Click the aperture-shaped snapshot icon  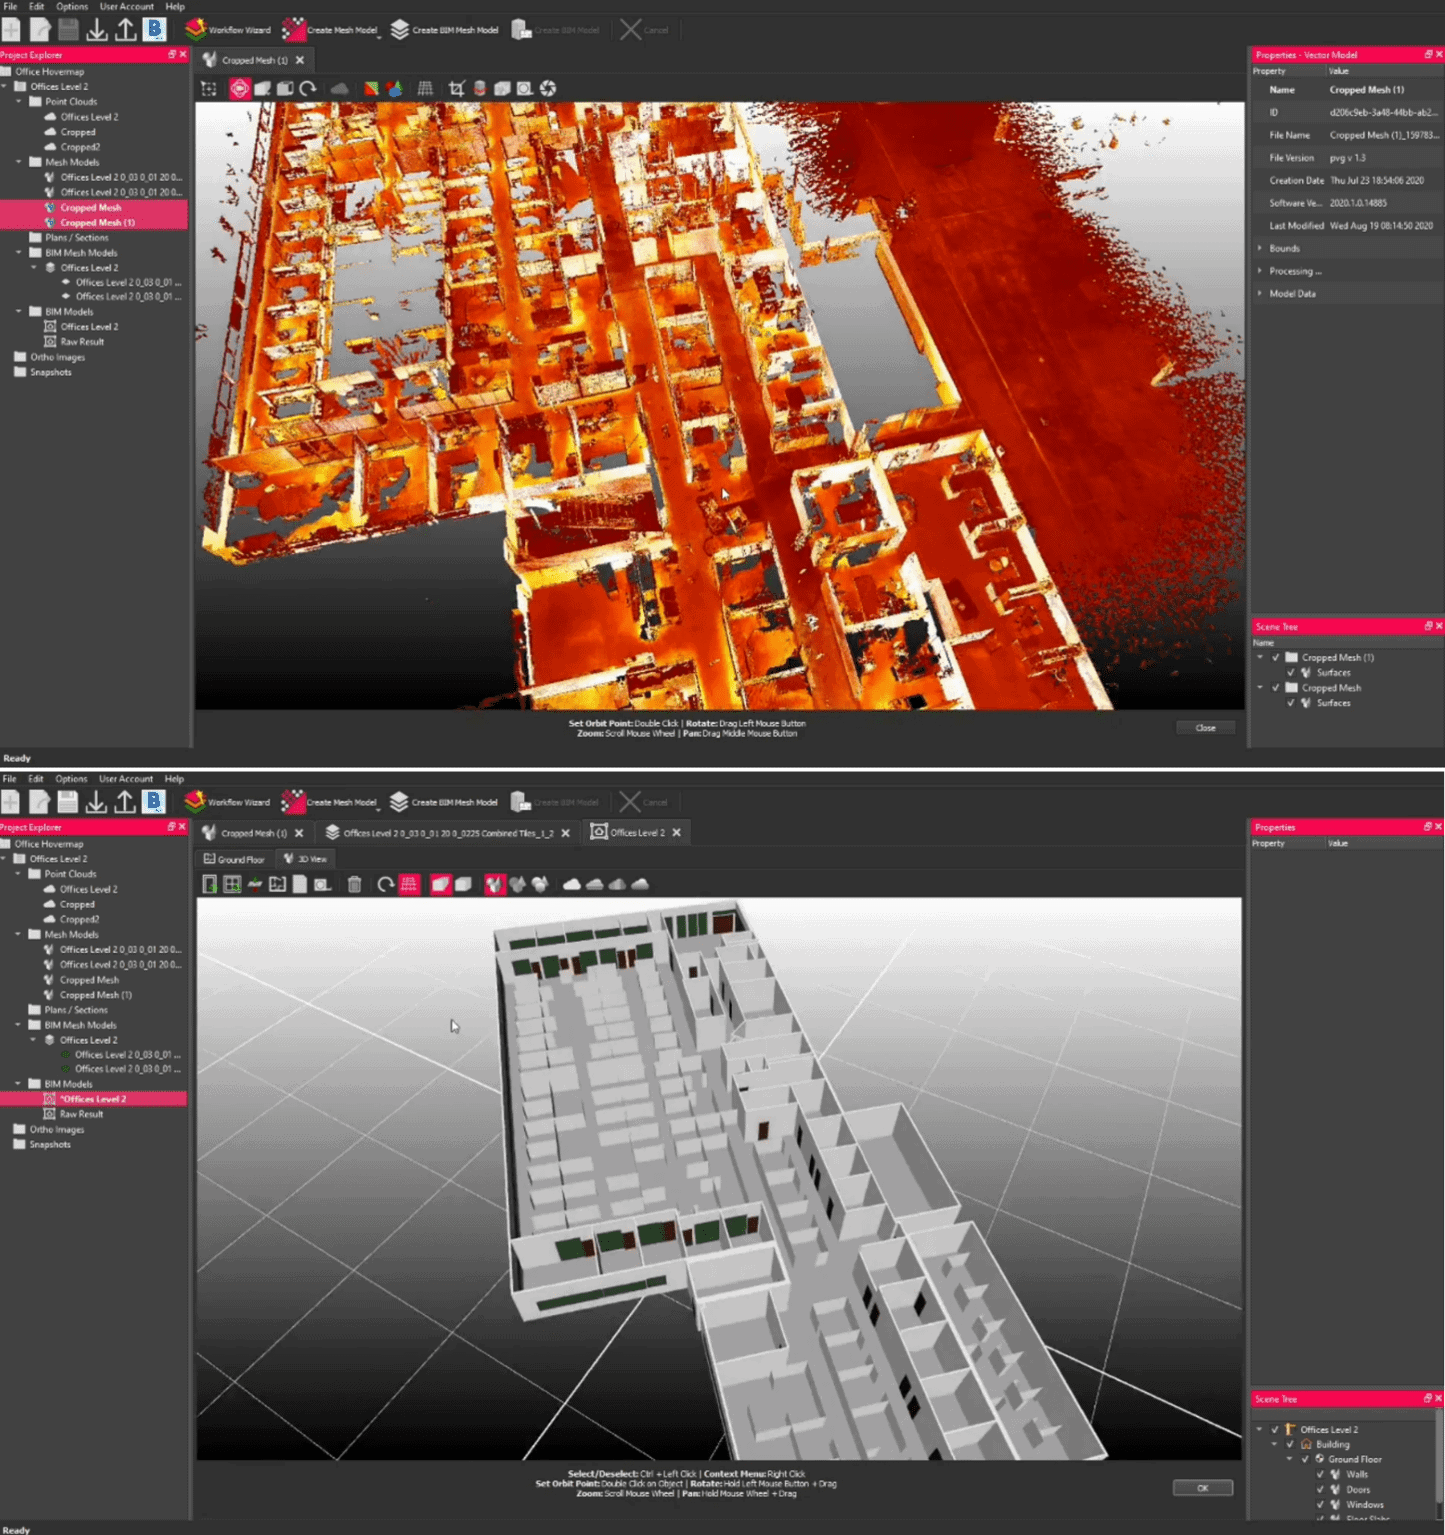click(x=548, y=89)
